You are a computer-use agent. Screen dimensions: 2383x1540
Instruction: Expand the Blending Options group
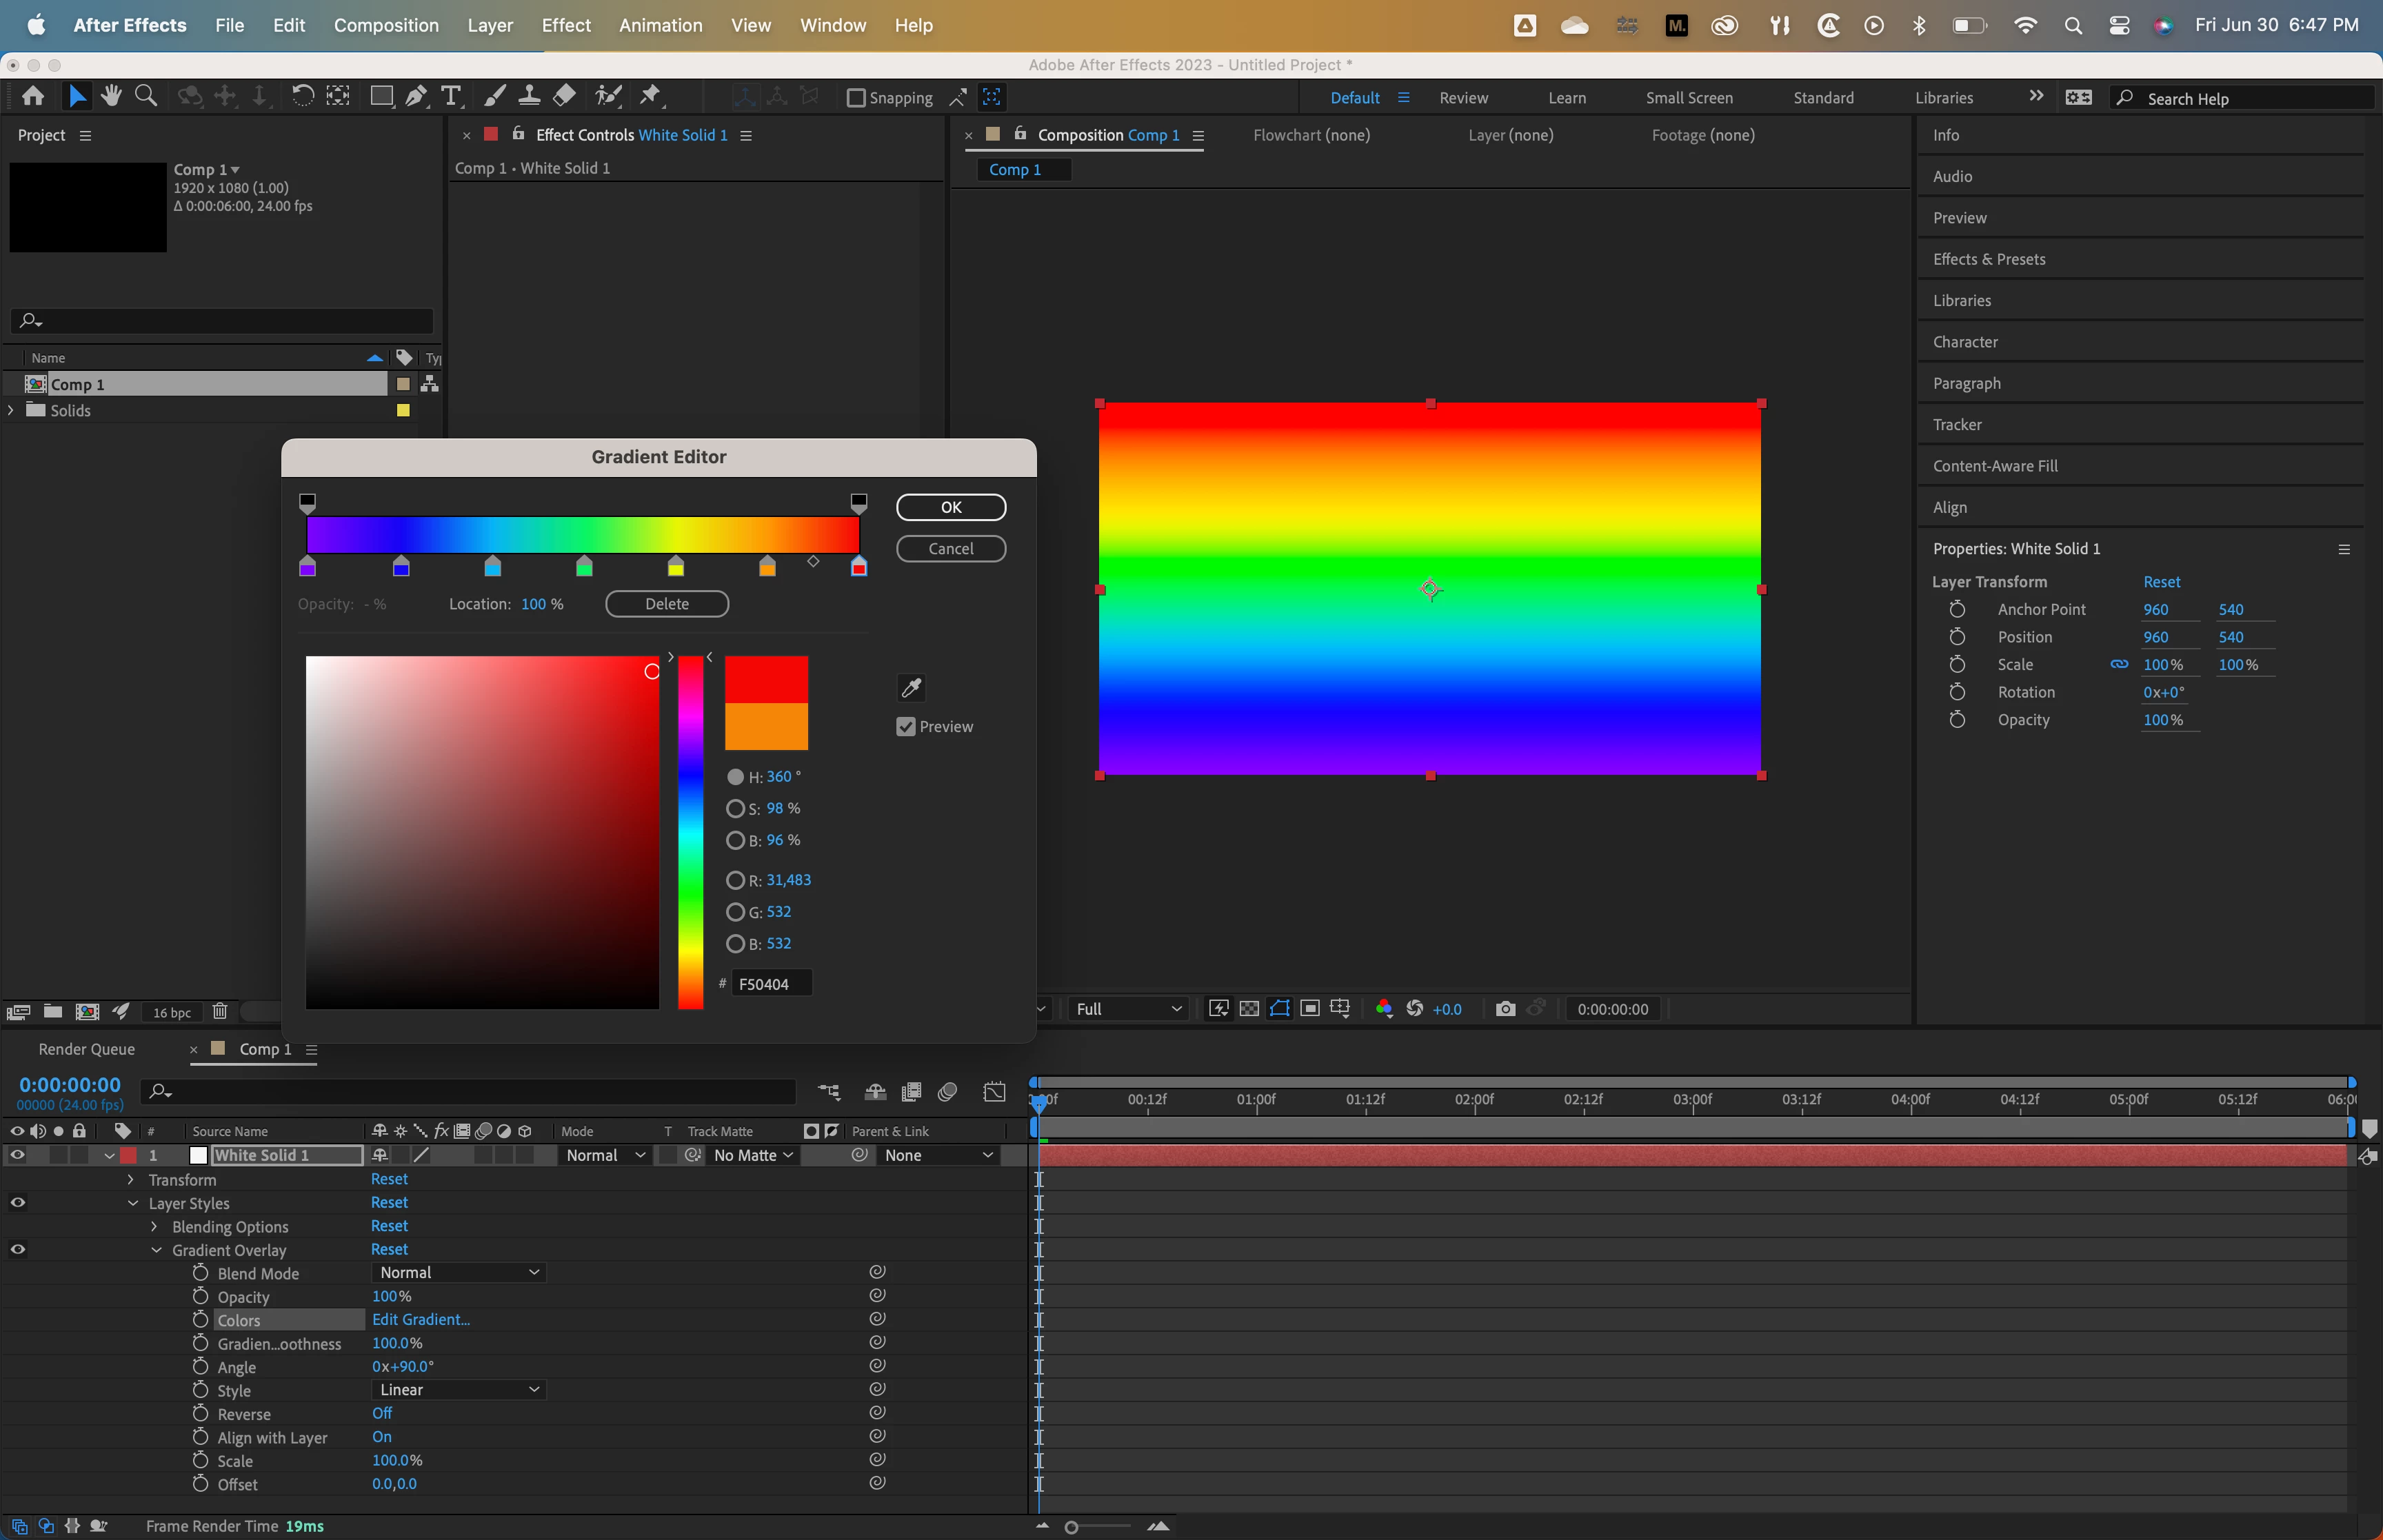154,1227
